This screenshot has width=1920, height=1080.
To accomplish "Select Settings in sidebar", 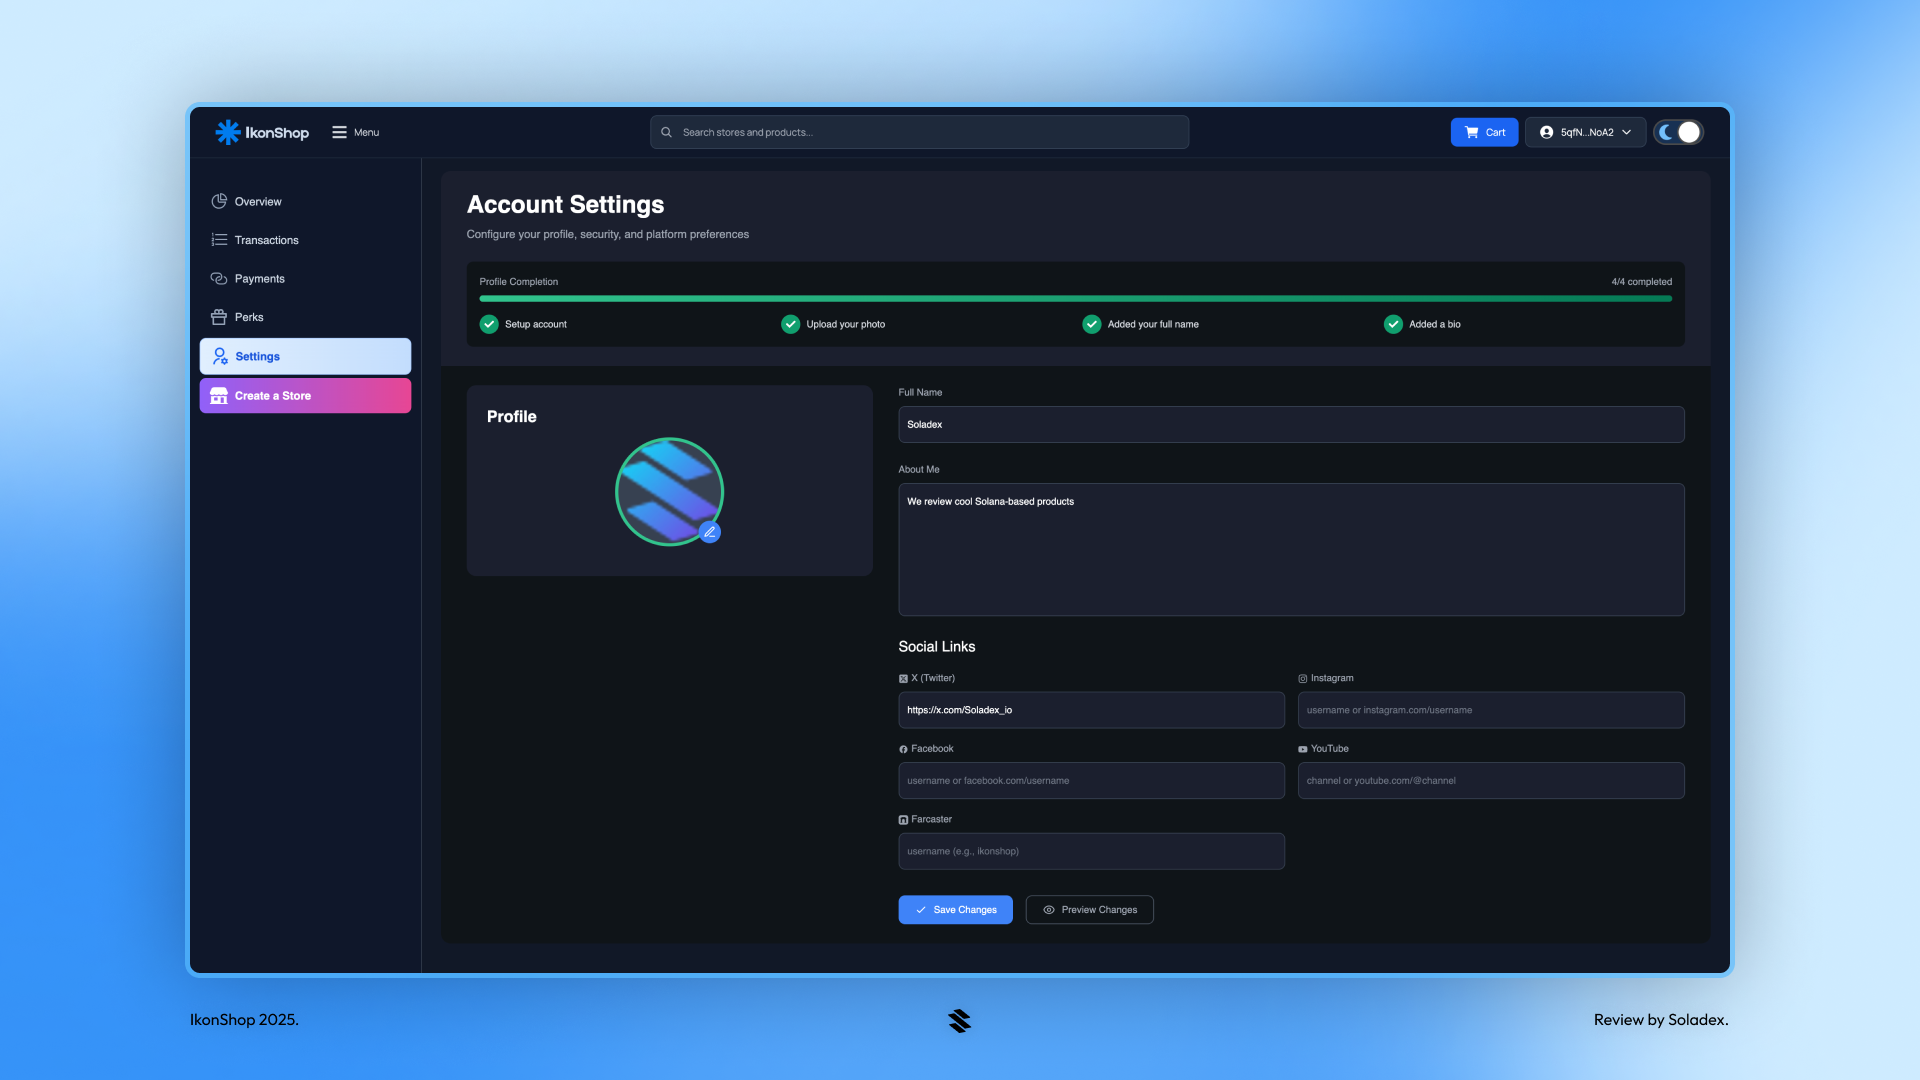I will (305, 356).
